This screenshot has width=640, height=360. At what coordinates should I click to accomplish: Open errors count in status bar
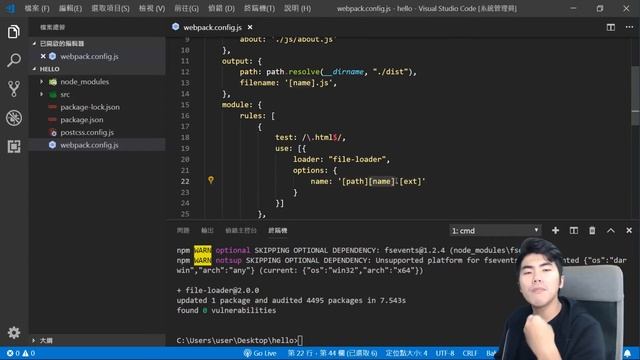pyautogui.click(x=13, y=353)
